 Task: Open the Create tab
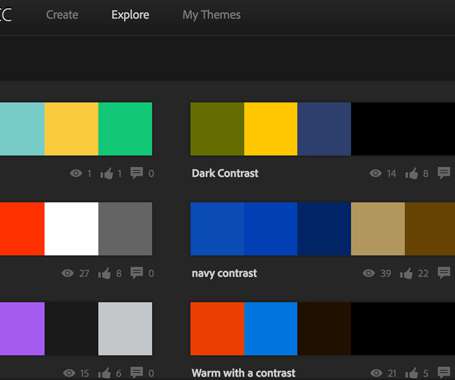click(62, 15)
